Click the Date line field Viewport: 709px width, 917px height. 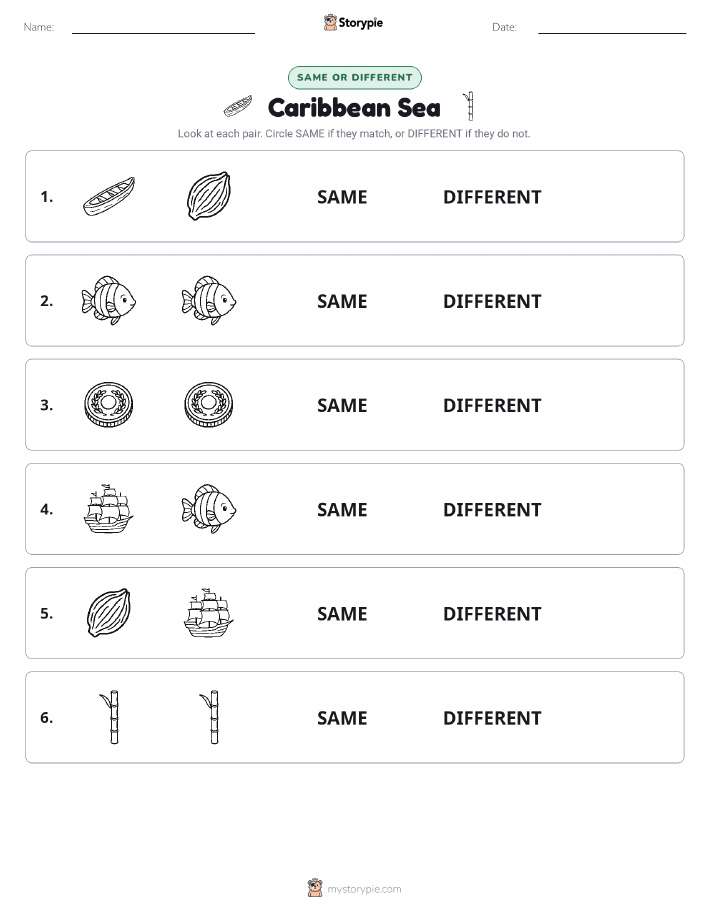[612, 27]
